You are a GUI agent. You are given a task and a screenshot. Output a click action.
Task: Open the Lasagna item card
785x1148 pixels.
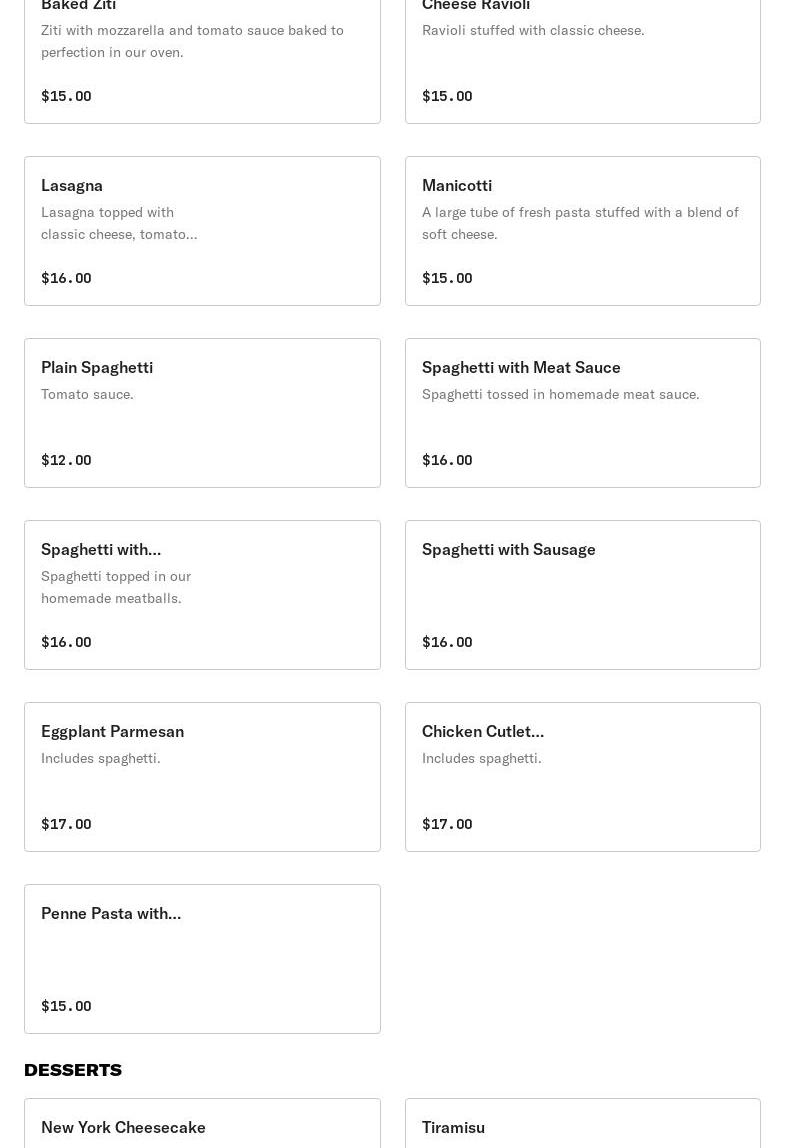[202, 231]
